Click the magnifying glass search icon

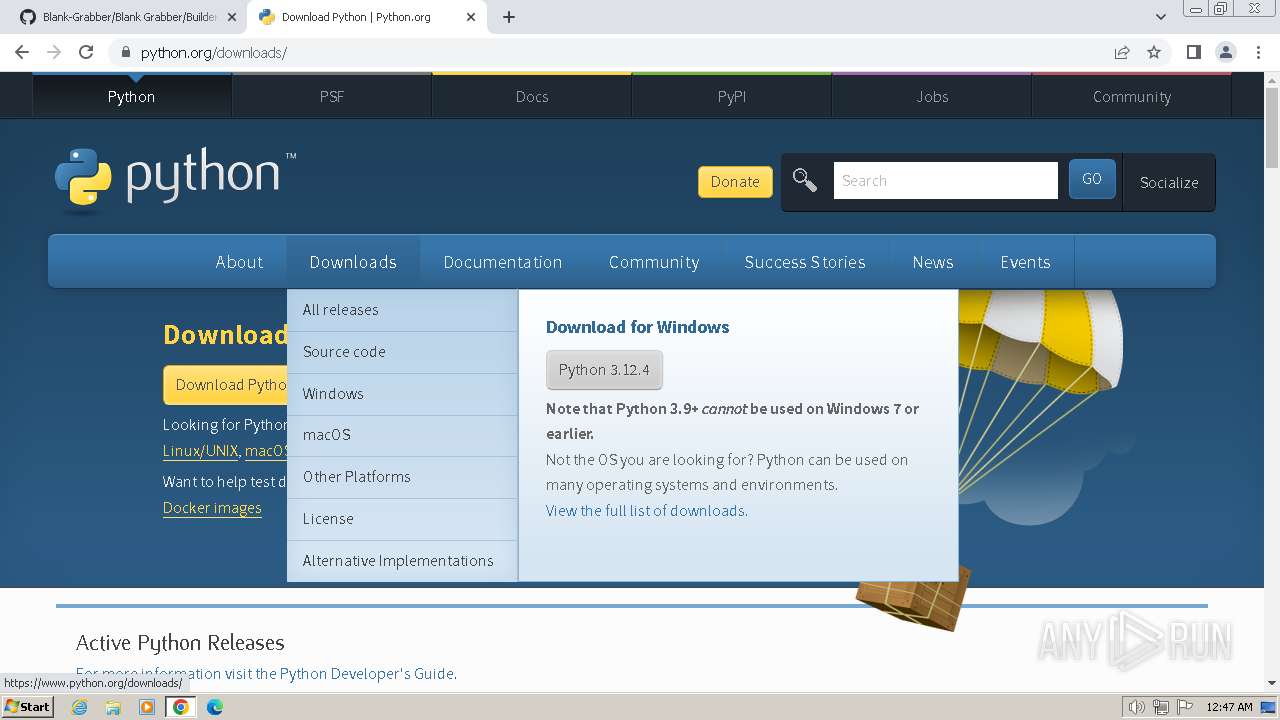pos(805,180)
